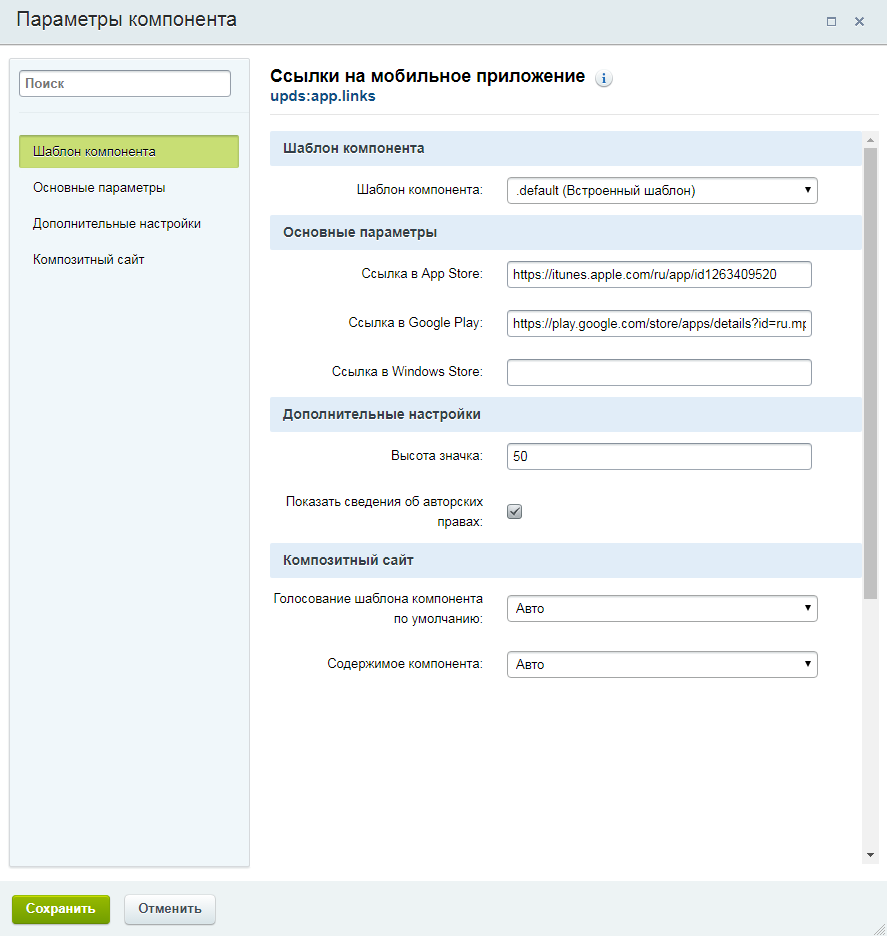Focus the Поиск search field

coord(125,84)
